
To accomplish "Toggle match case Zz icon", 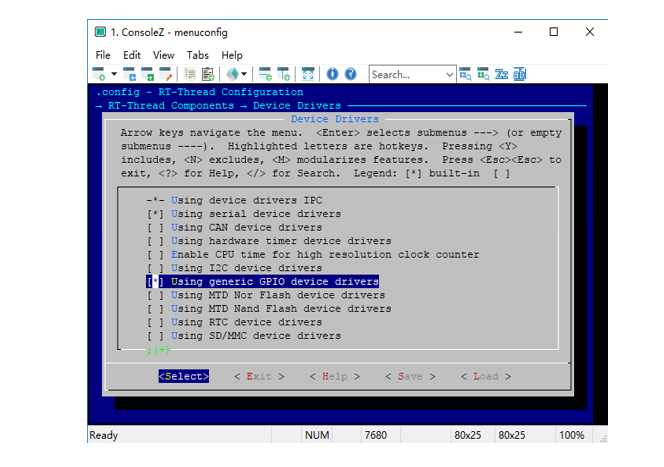I will click(x=501, y=74).
